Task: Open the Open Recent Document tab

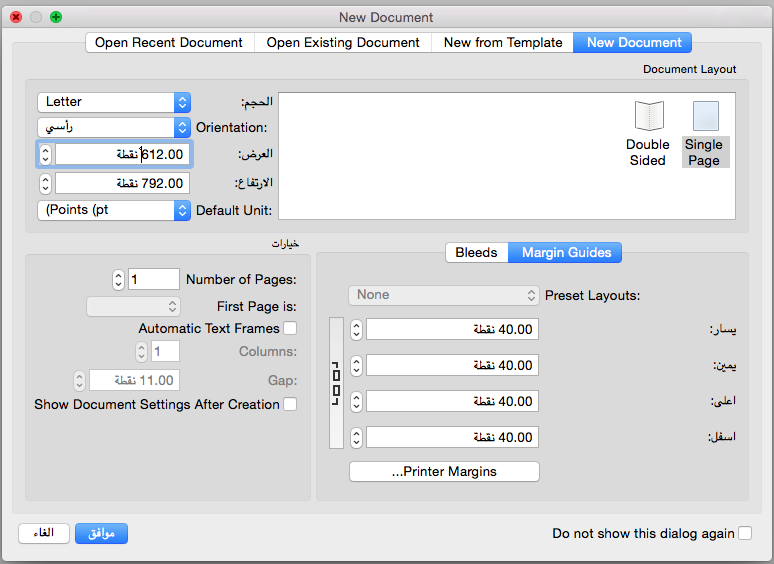Action: click(169, 42)
